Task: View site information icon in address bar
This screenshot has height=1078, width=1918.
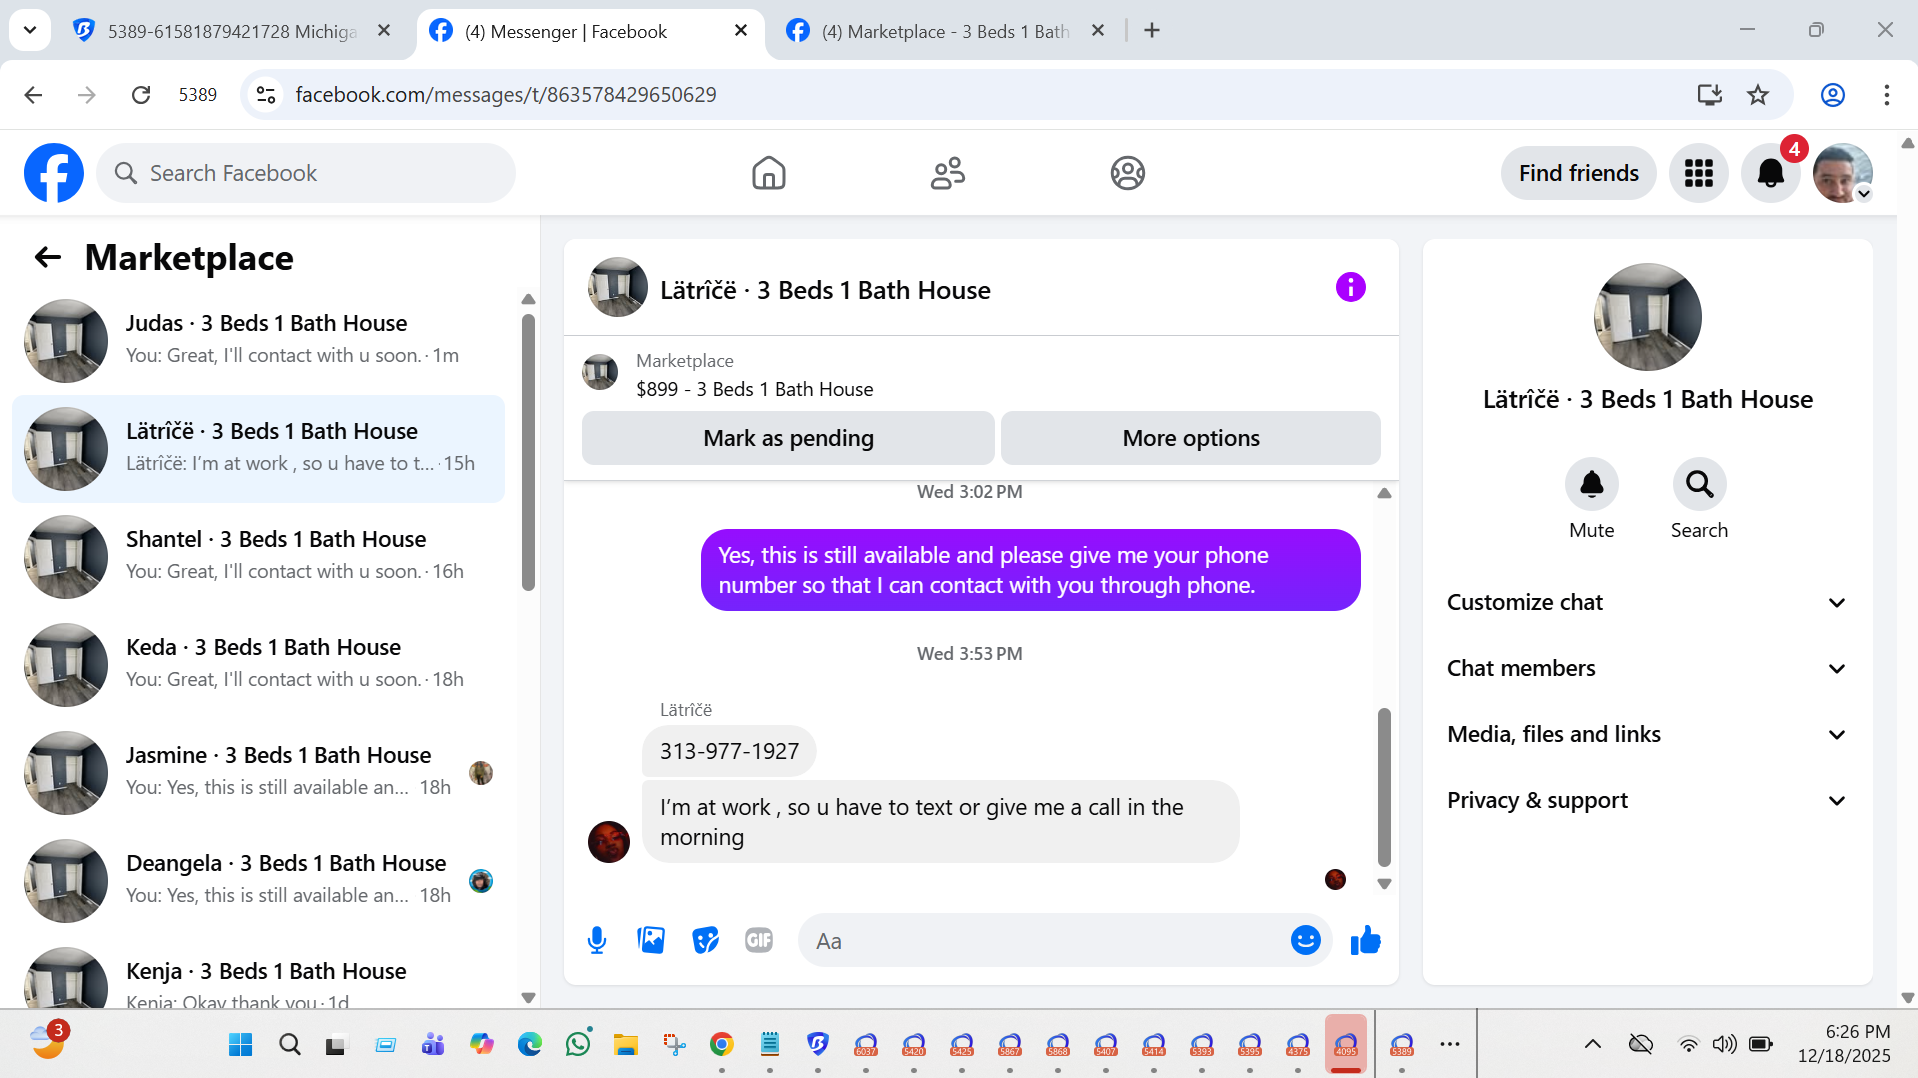Action: [x=266, y=95]
